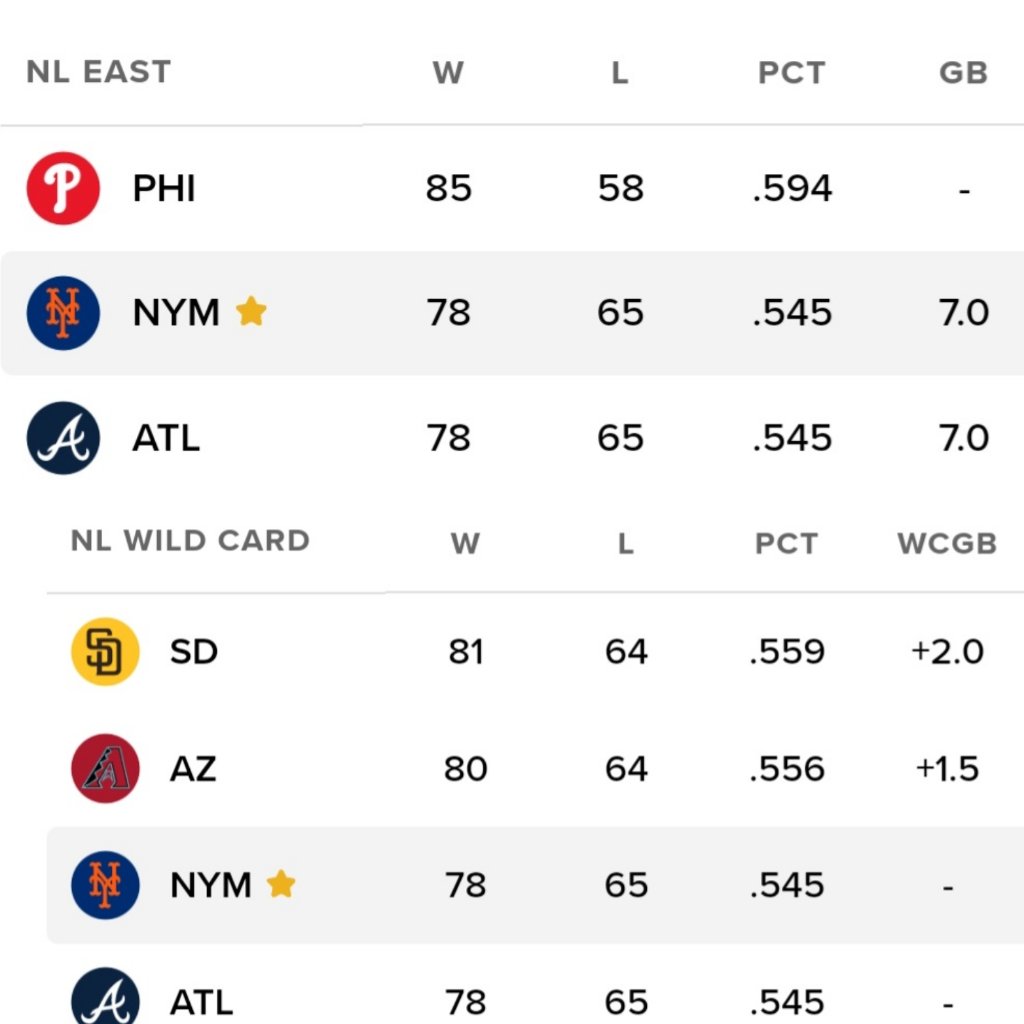Click the Padres +2.0 WCGB value
This screenshot has height=1024, width=1024.
click(x=947, y=652)
